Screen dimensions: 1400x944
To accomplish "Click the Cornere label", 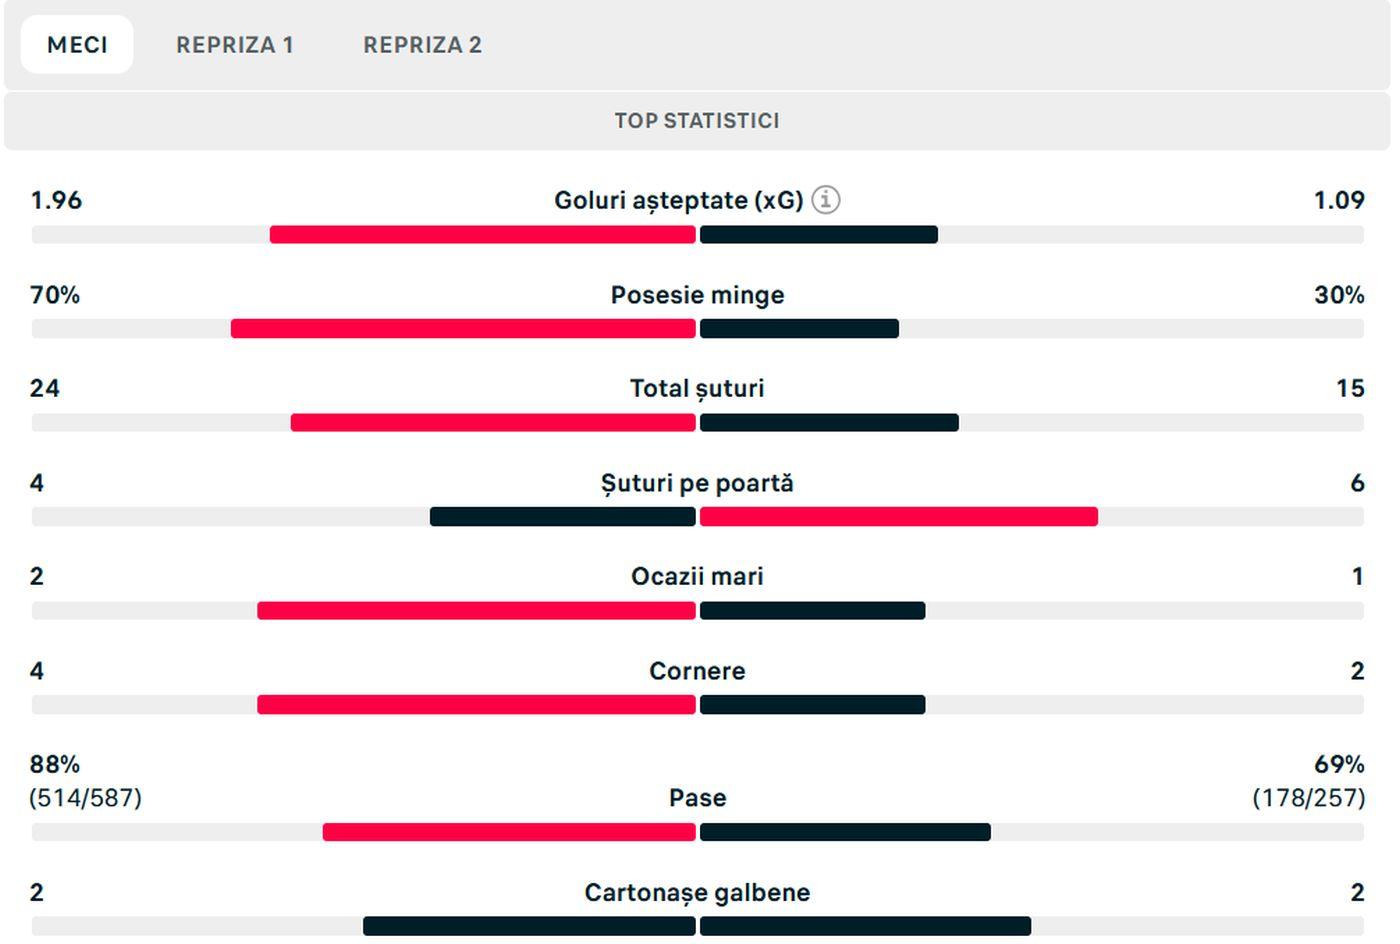I will 697,671.
